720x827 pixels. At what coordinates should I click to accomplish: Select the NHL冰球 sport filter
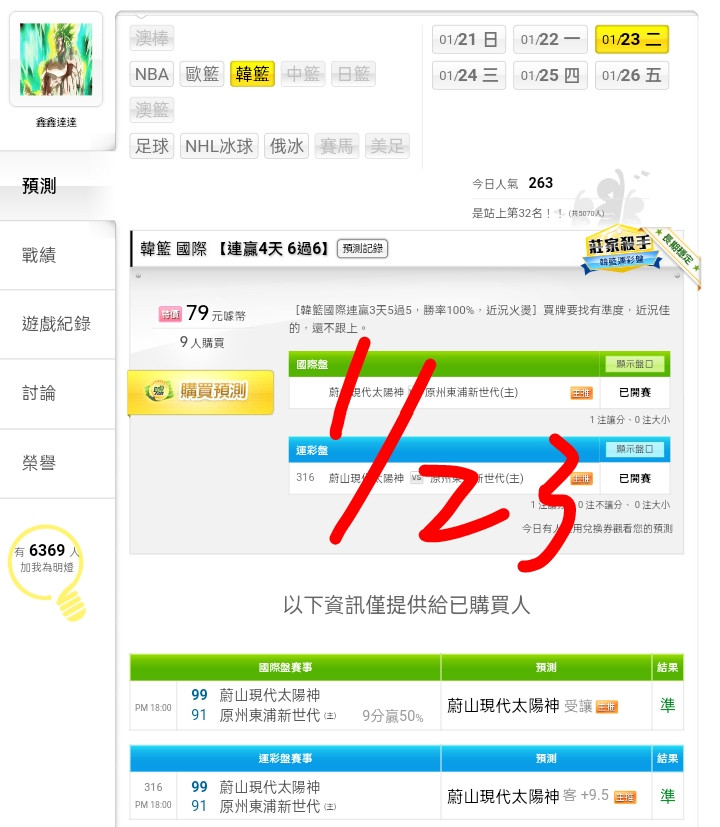coord(219,146)
